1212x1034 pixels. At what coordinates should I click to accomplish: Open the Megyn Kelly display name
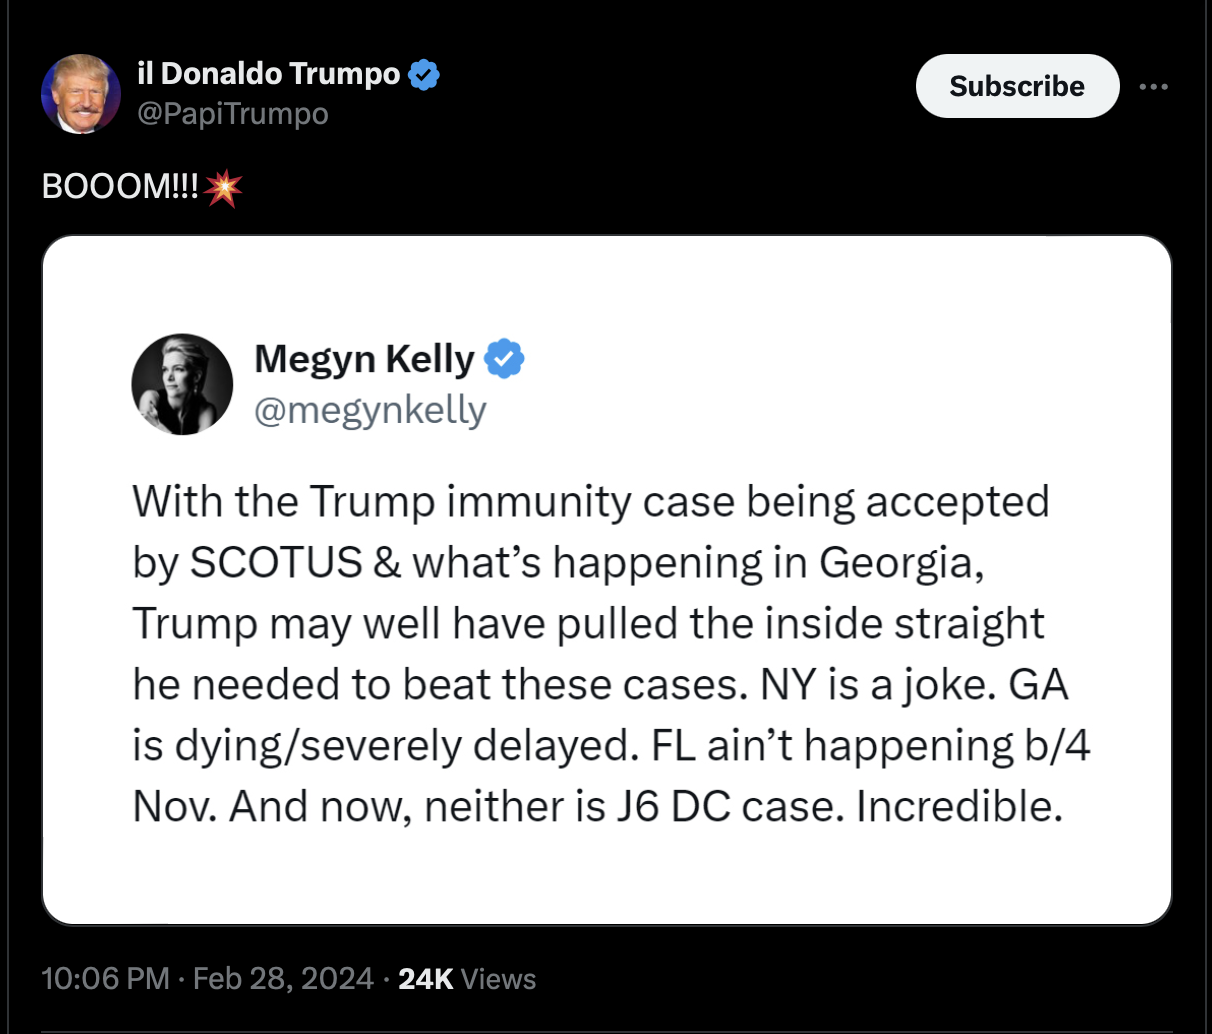click(x=364, y=359)
